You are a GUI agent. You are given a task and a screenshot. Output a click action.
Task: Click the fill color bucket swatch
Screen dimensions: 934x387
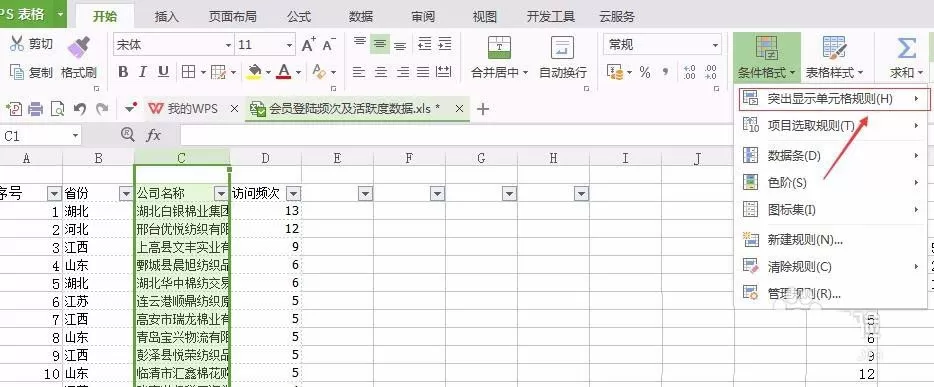255,72
